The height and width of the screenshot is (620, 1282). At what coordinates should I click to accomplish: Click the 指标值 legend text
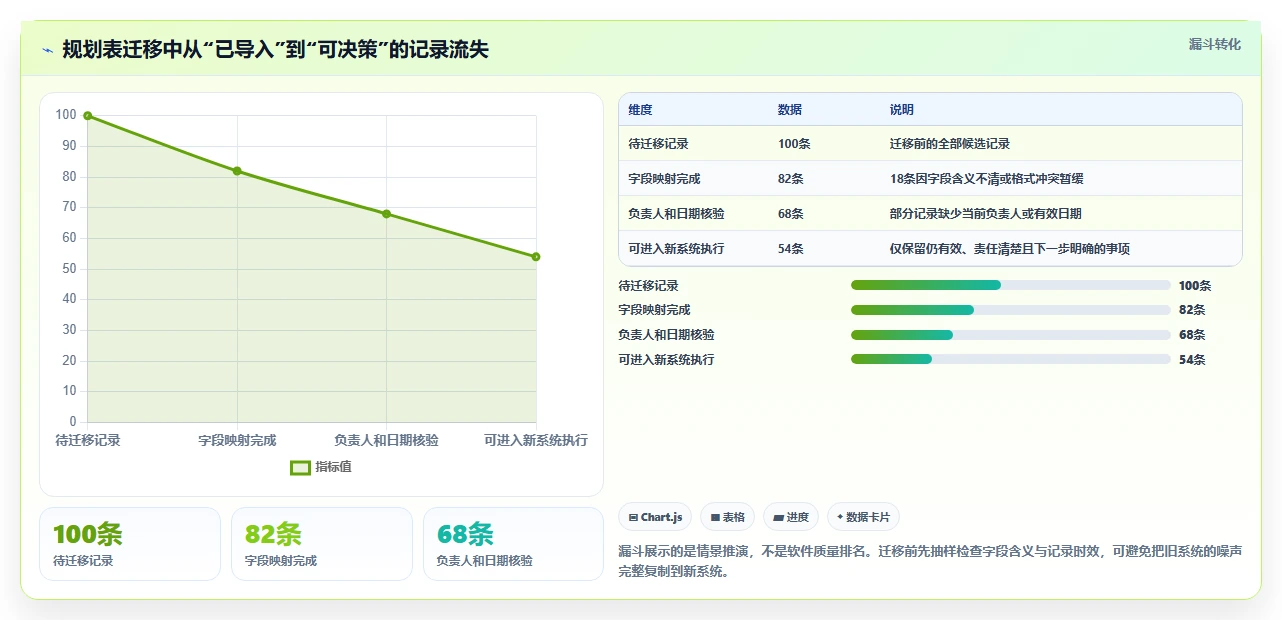334,467
